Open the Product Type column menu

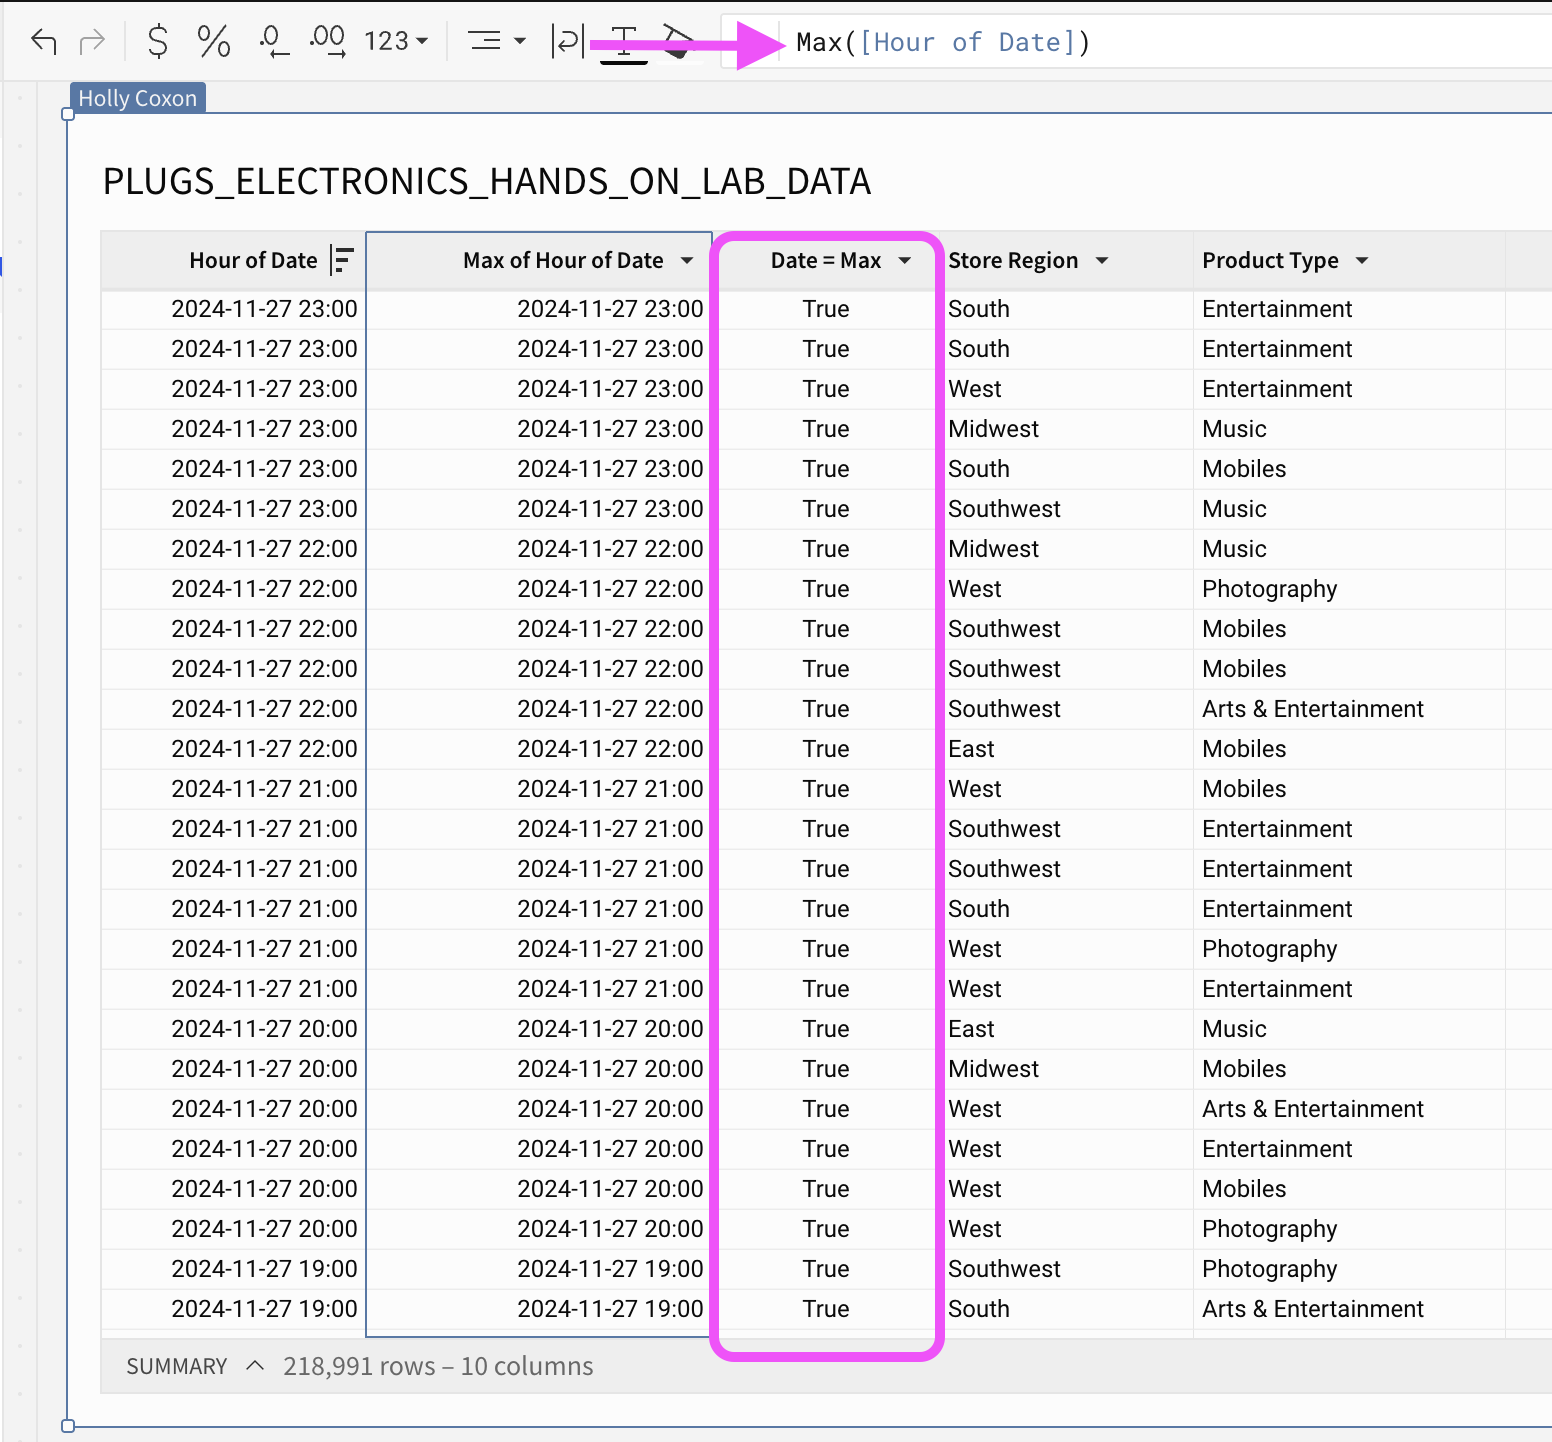tap(1362, 261)
